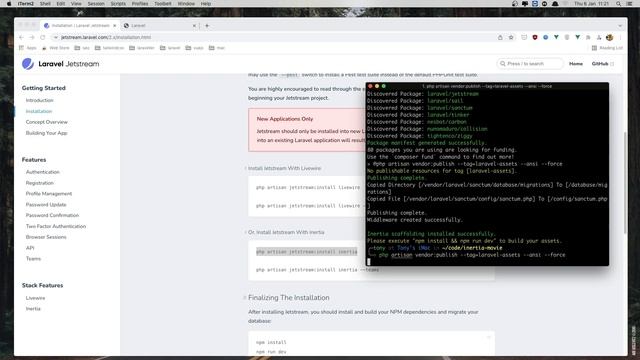Open a new browser tab
This screenshot has height=360, width=640.
tap(207, 25)
